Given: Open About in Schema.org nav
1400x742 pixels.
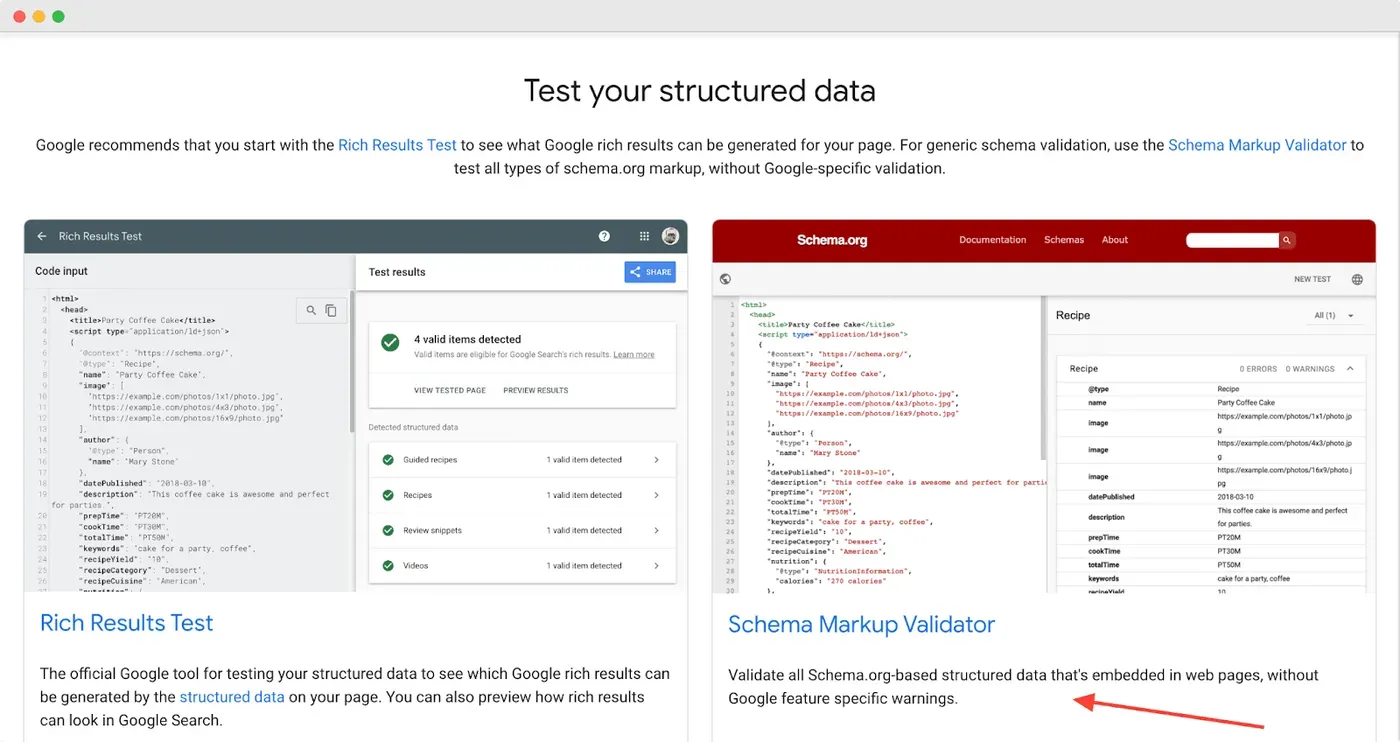Looking at the screenshot, I should pos(1115,240).
